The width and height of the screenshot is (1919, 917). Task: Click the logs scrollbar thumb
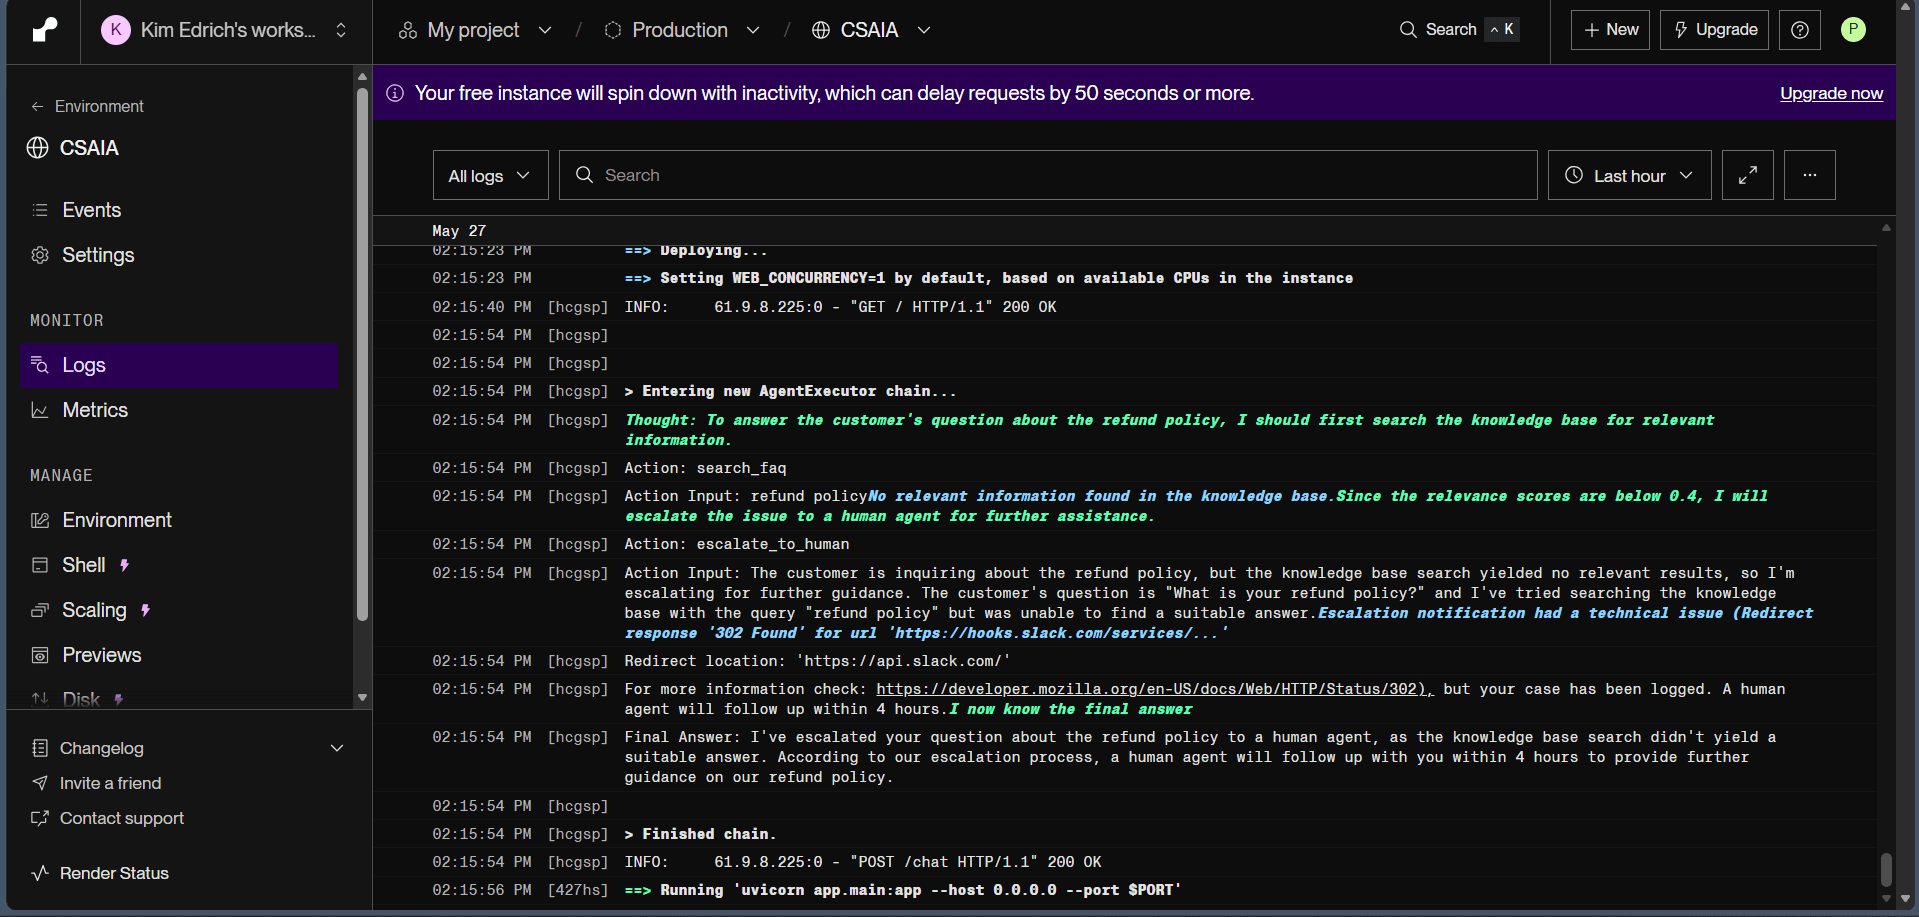1886,869
